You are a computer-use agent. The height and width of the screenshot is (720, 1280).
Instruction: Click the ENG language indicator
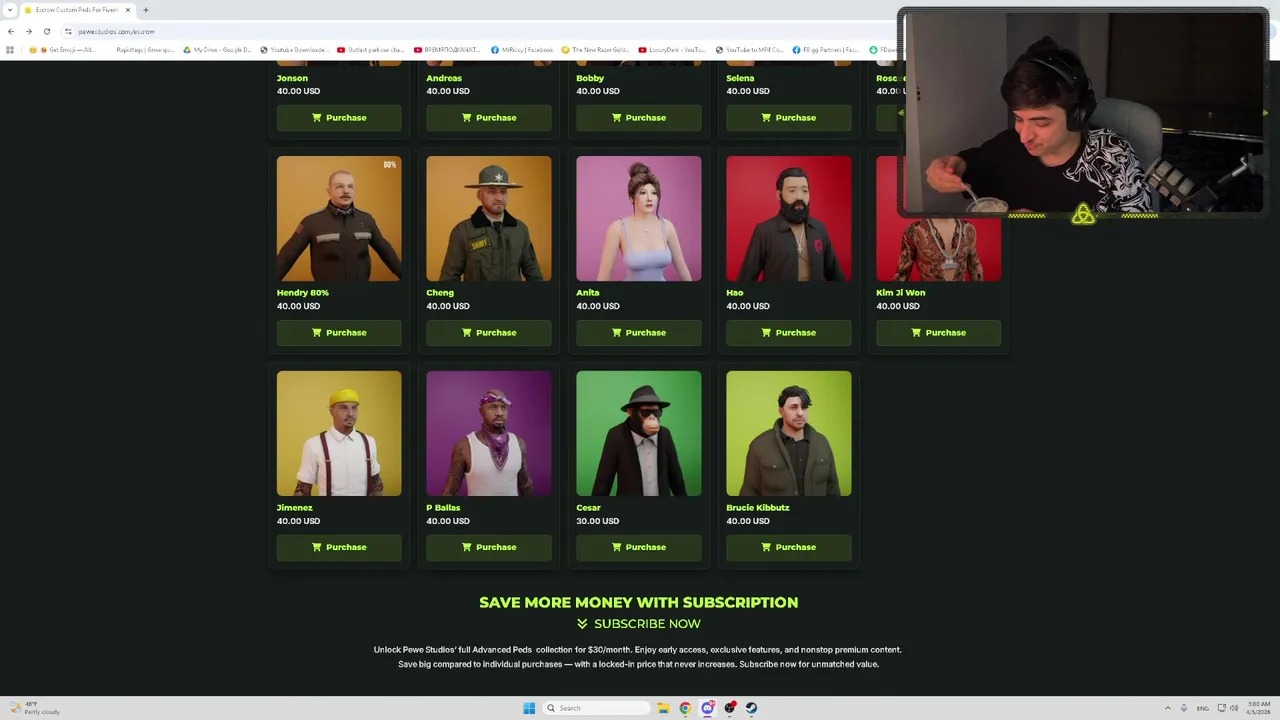[x=1203, y=708]
